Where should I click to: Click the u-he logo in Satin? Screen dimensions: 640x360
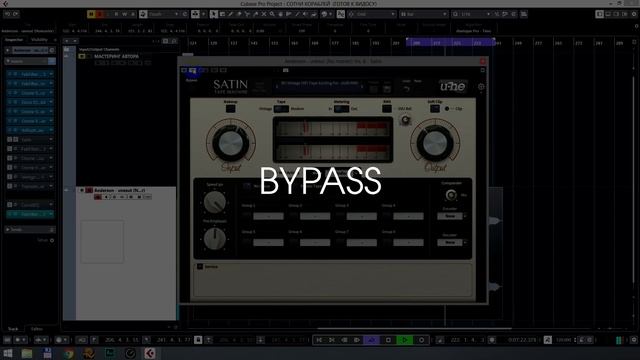pyautogui.click(x=453, y=86)
